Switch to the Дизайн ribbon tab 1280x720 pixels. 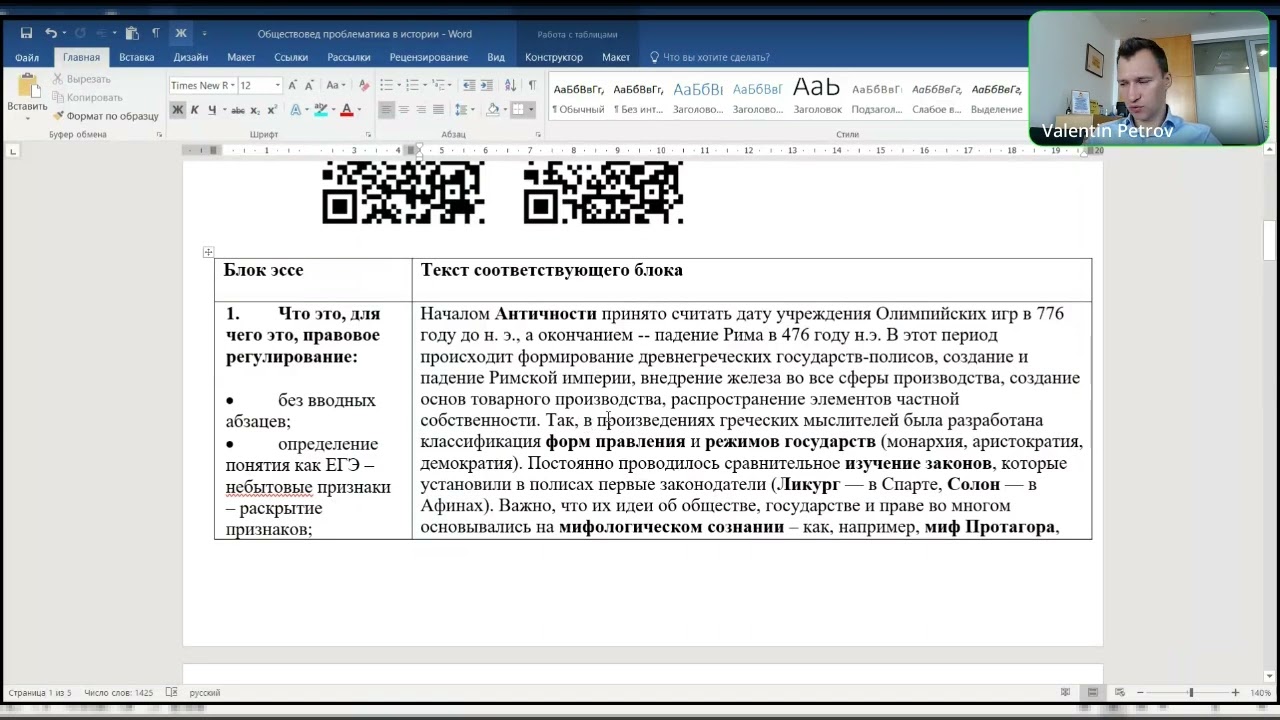(190, 57)
